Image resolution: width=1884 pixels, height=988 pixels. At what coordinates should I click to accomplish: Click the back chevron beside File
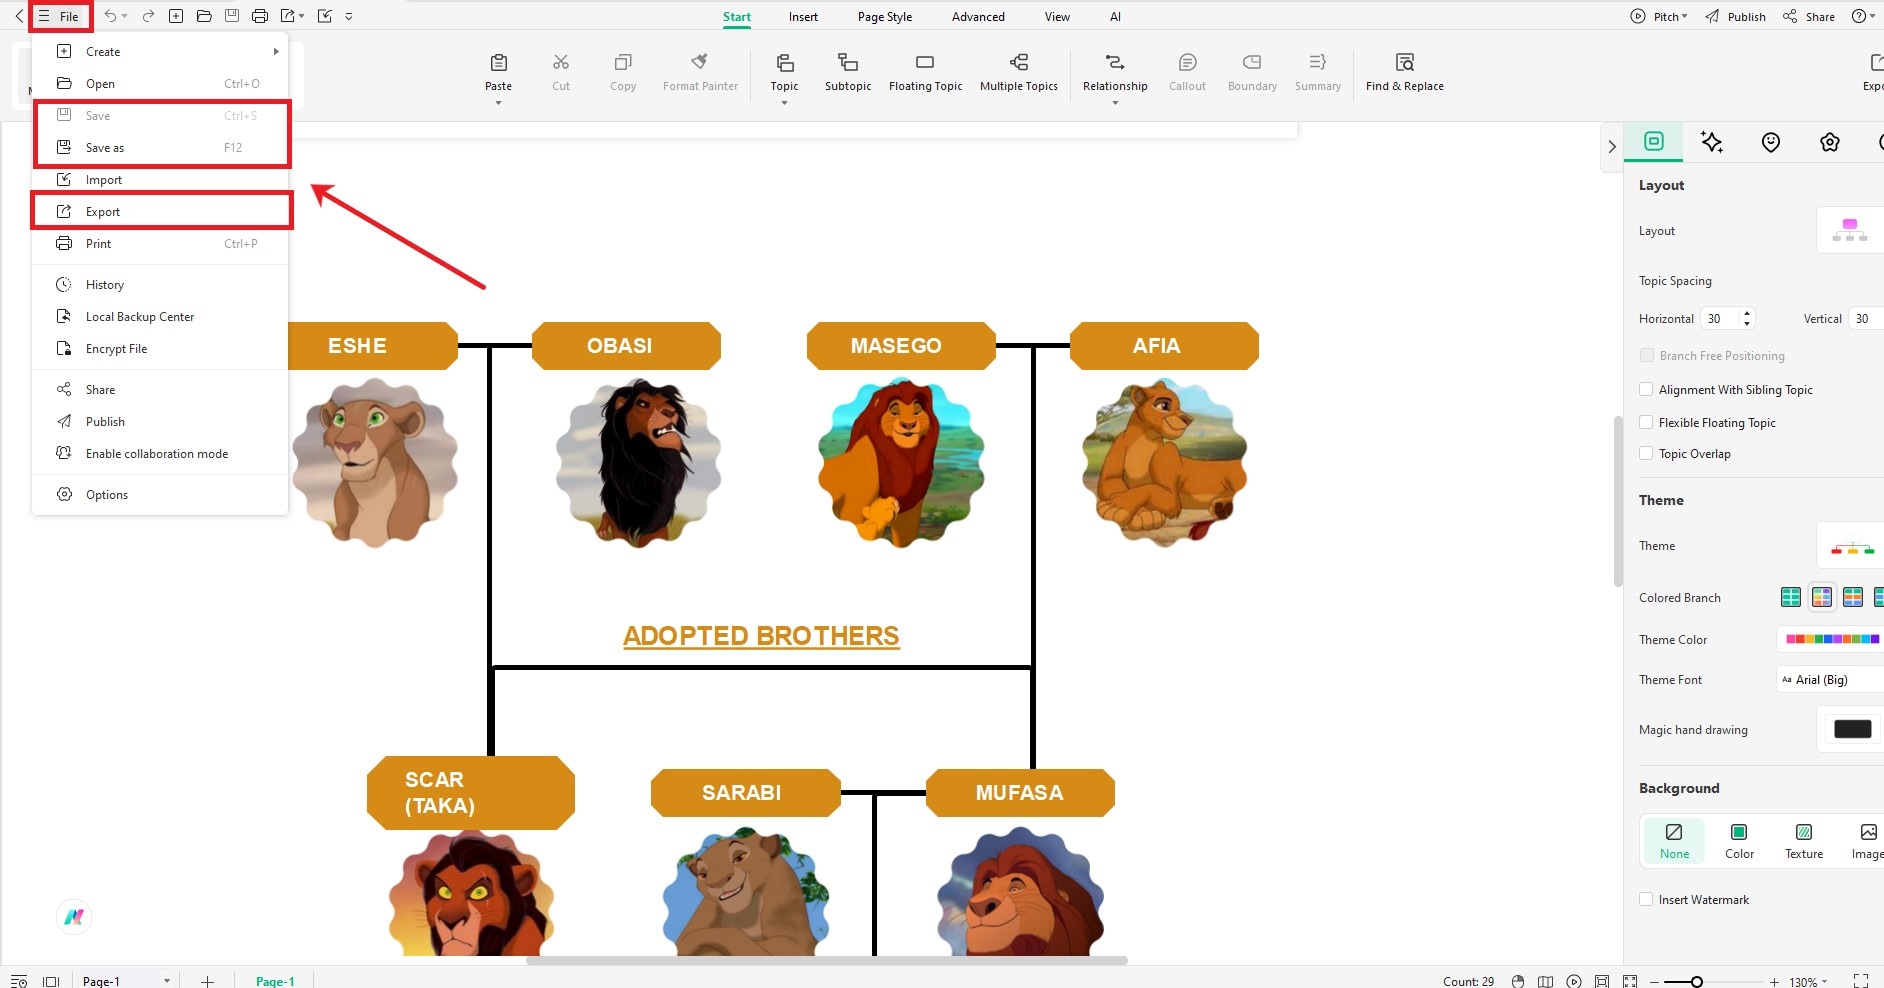point(18,16)
